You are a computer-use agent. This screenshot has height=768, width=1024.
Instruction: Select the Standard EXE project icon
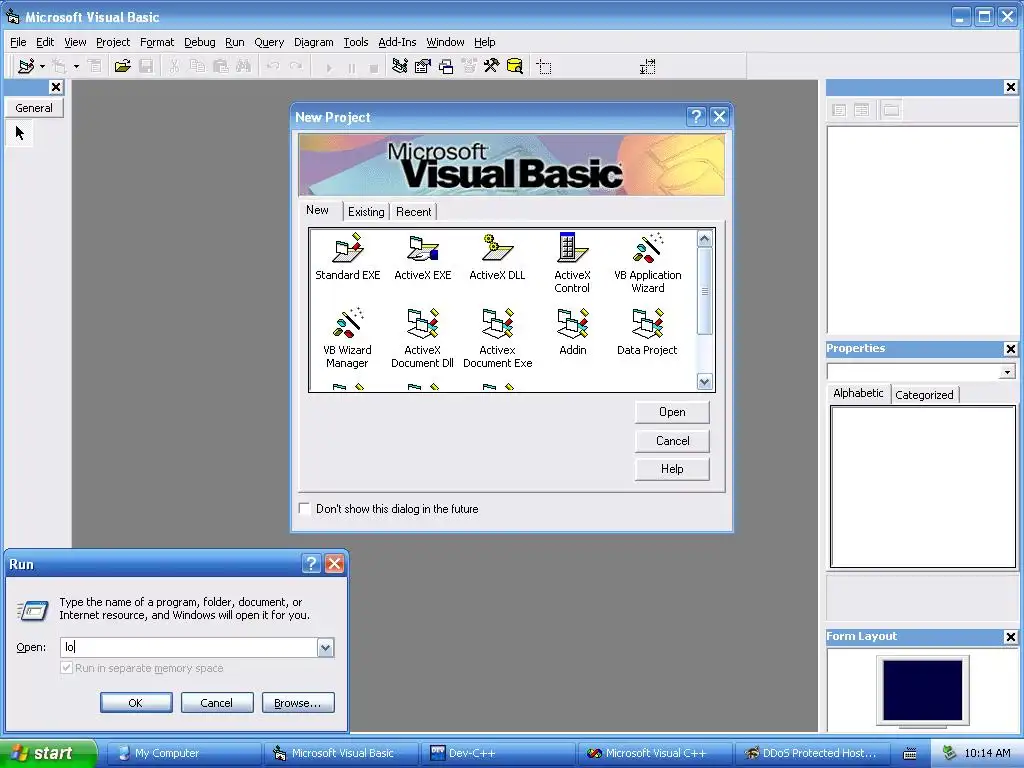(x=347, y=257)
